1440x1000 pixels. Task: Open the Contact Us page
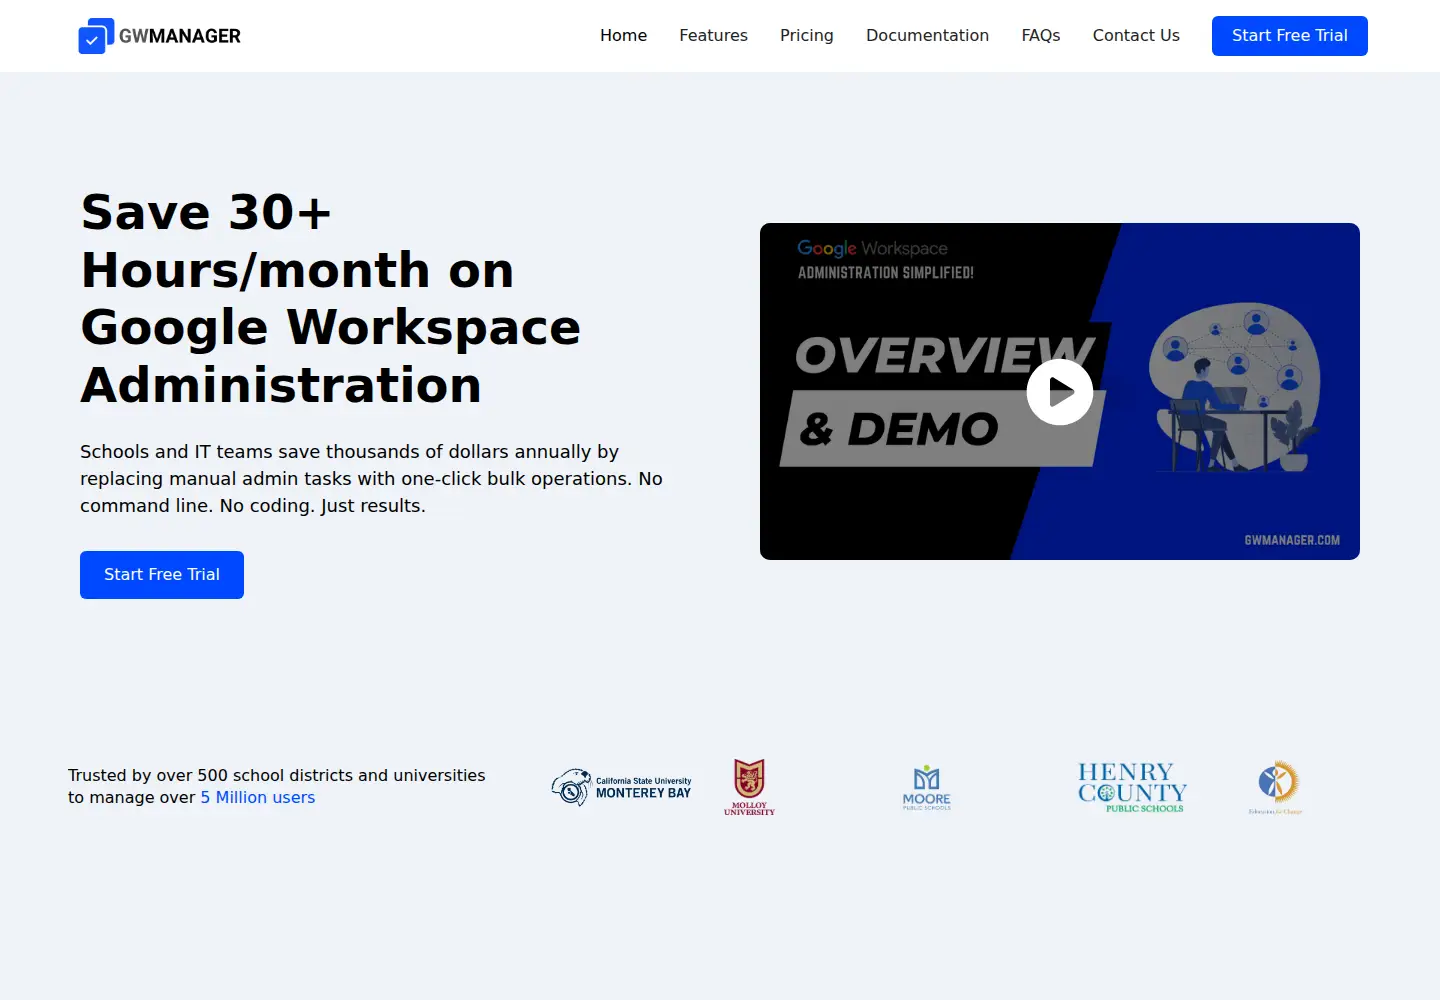[x=1136, y=36]
